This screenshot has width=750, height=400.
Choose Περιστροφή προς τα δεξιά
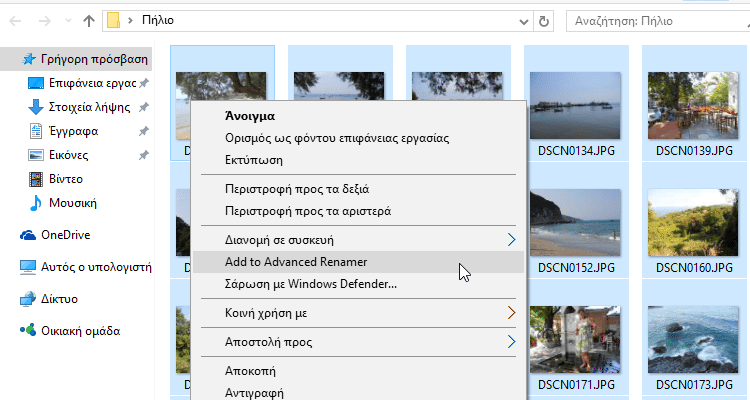click(x=358, y=189)
